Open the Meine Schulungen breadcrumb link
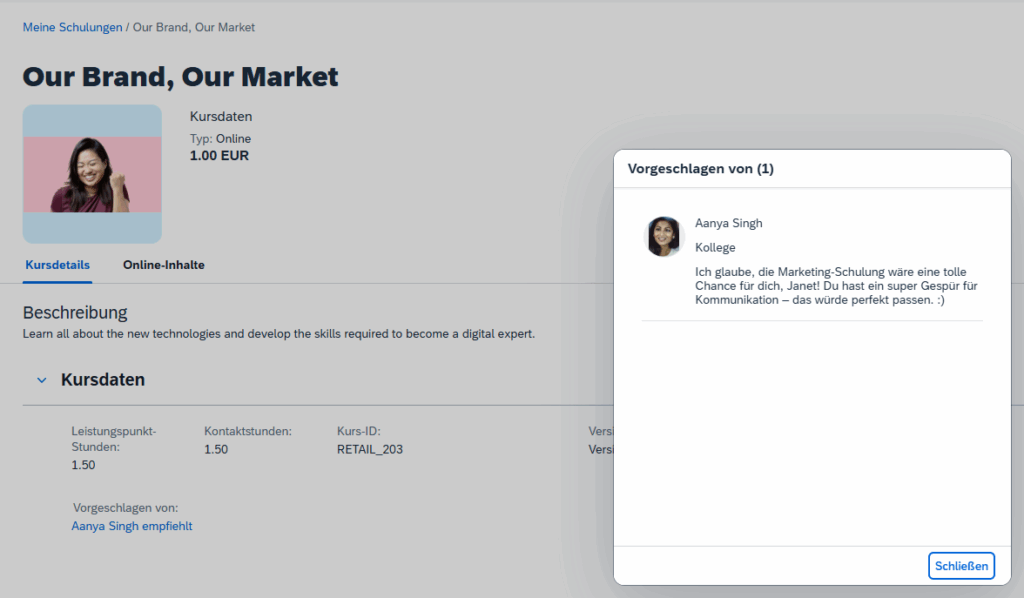Screen dimensions: 1024x598 click(71, 27)
